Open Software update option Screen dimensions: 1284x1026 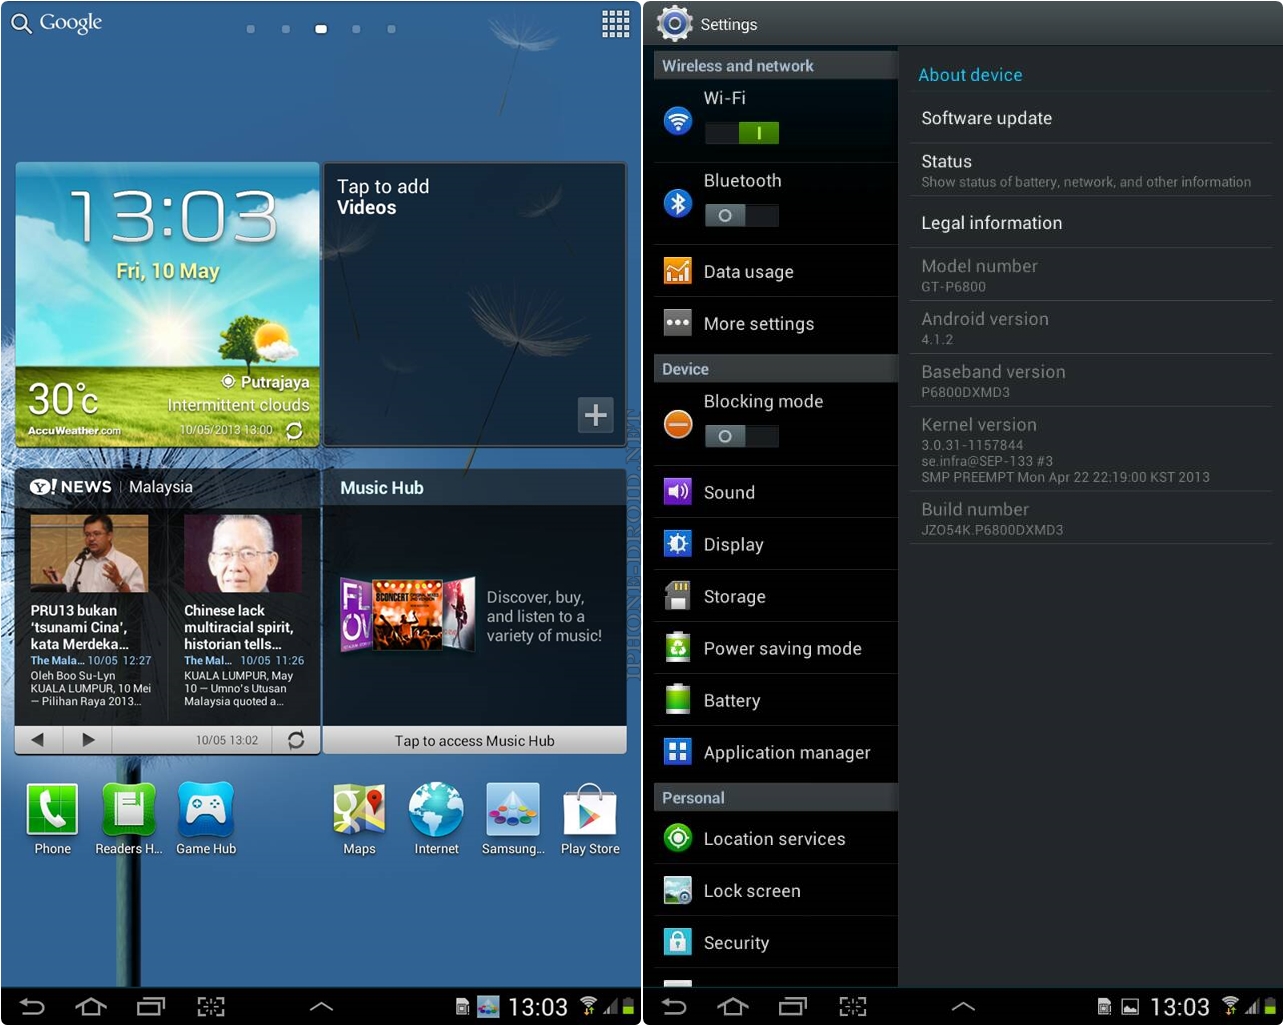[x=986, y=118]
